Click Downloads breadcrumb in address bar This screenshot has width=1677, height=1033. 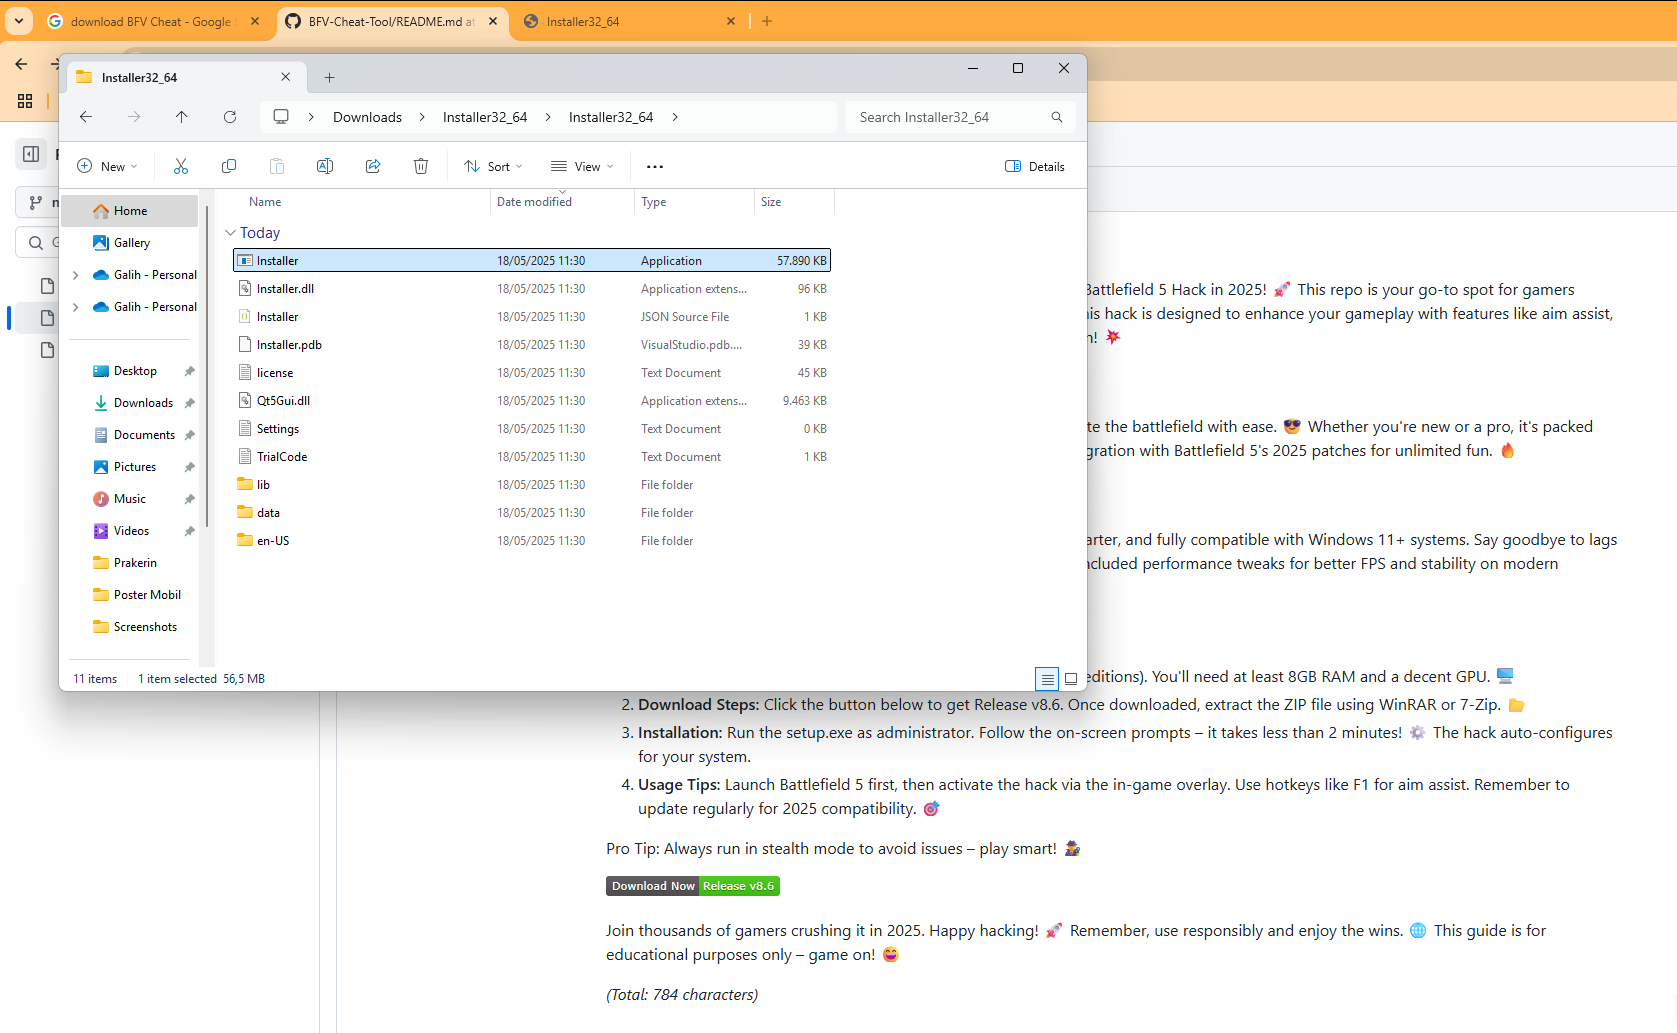(367, 117)
